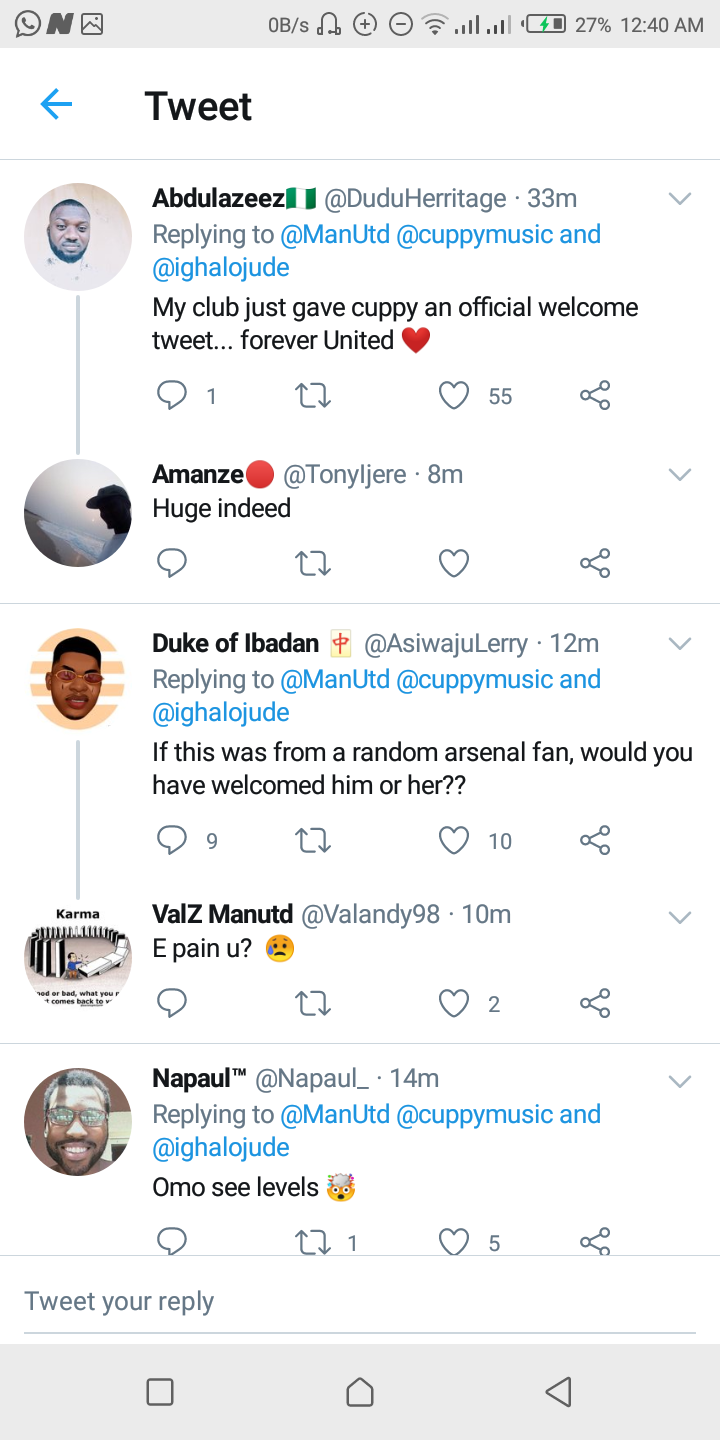Retweet ValZ Manutd's reply
The height and width of the screenshot is (1440, 720).
(314, 1003)
